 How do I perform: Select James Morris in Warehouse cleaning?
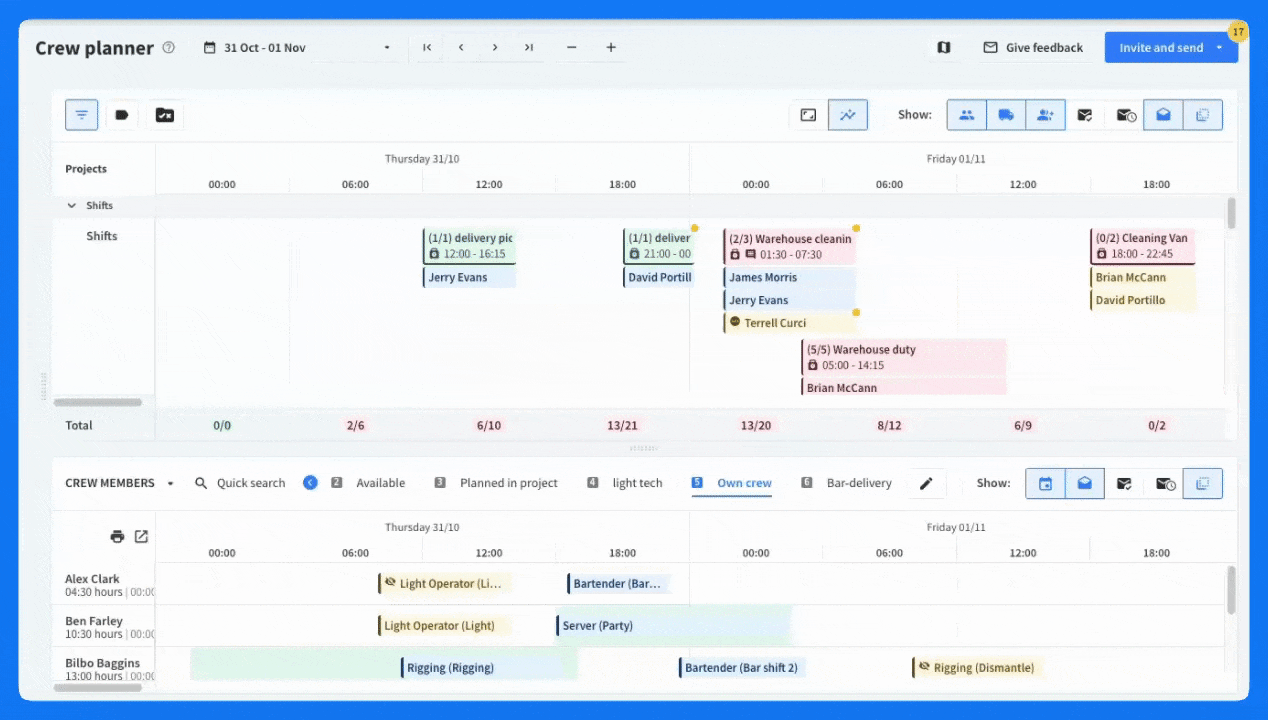pyautogui.click(x=790, y=277)
